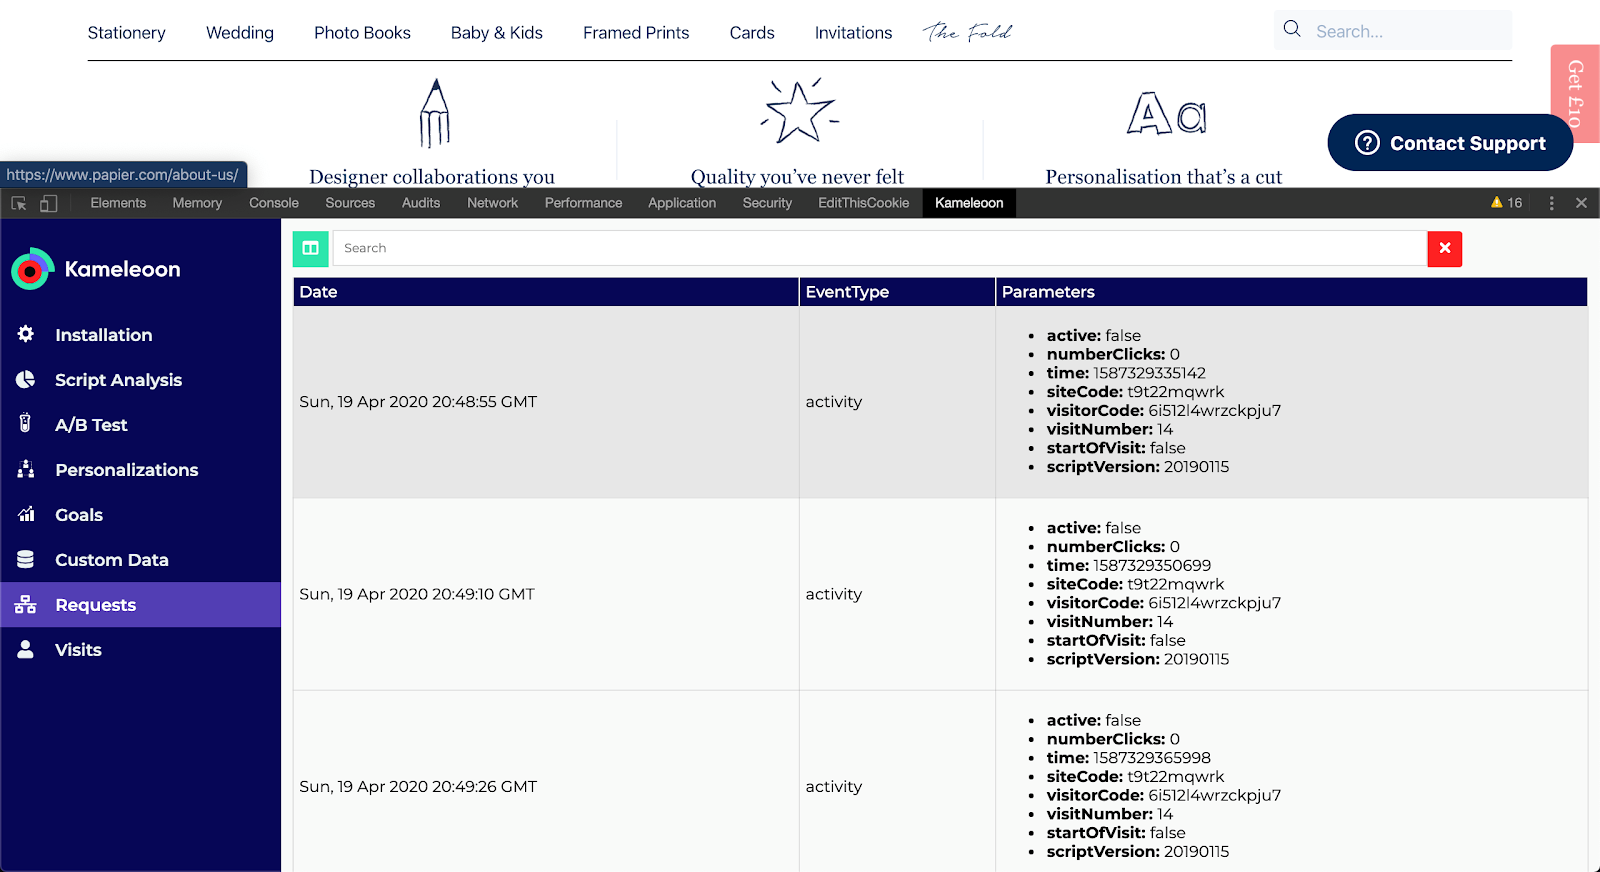The height and width of the screenshot is (872, 1600).
Task: Open the Performance tab
Action: pos(583,203)
